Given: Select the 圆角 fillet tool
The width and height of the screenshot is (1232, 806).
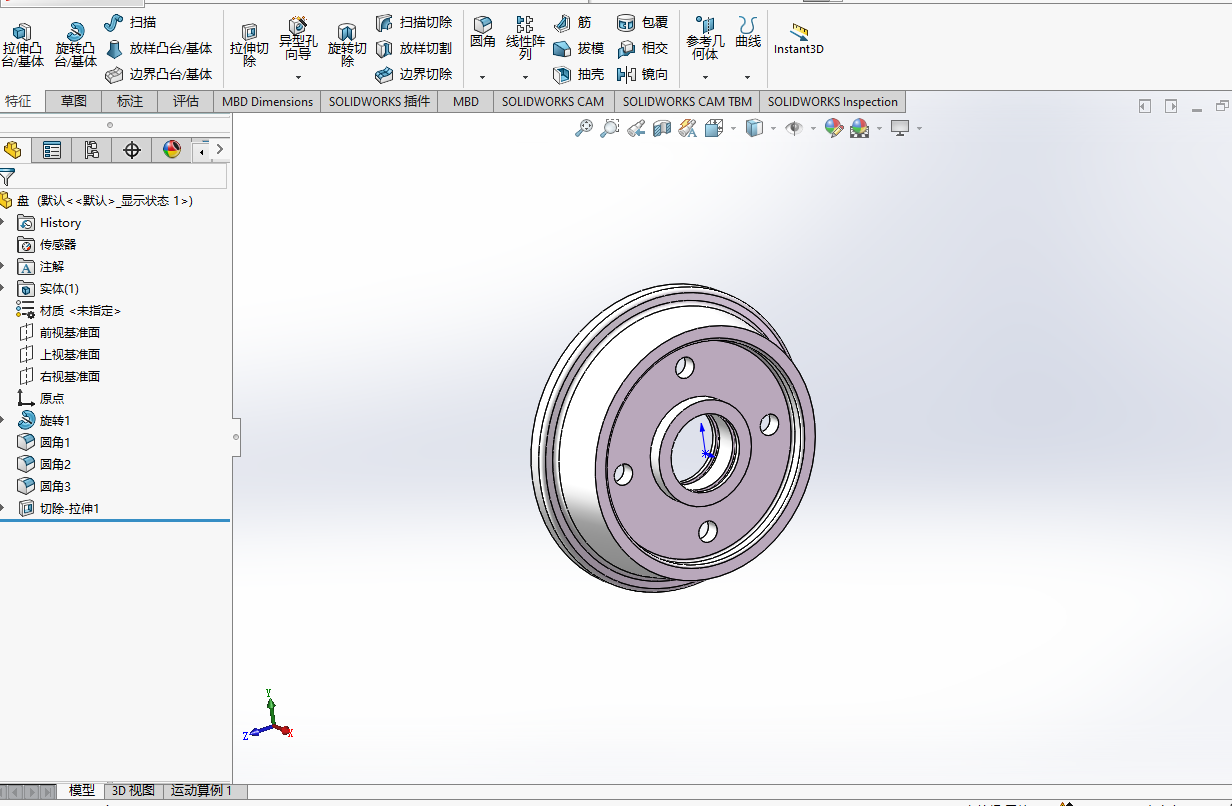Looking at the screenshot, I should 483,33.
